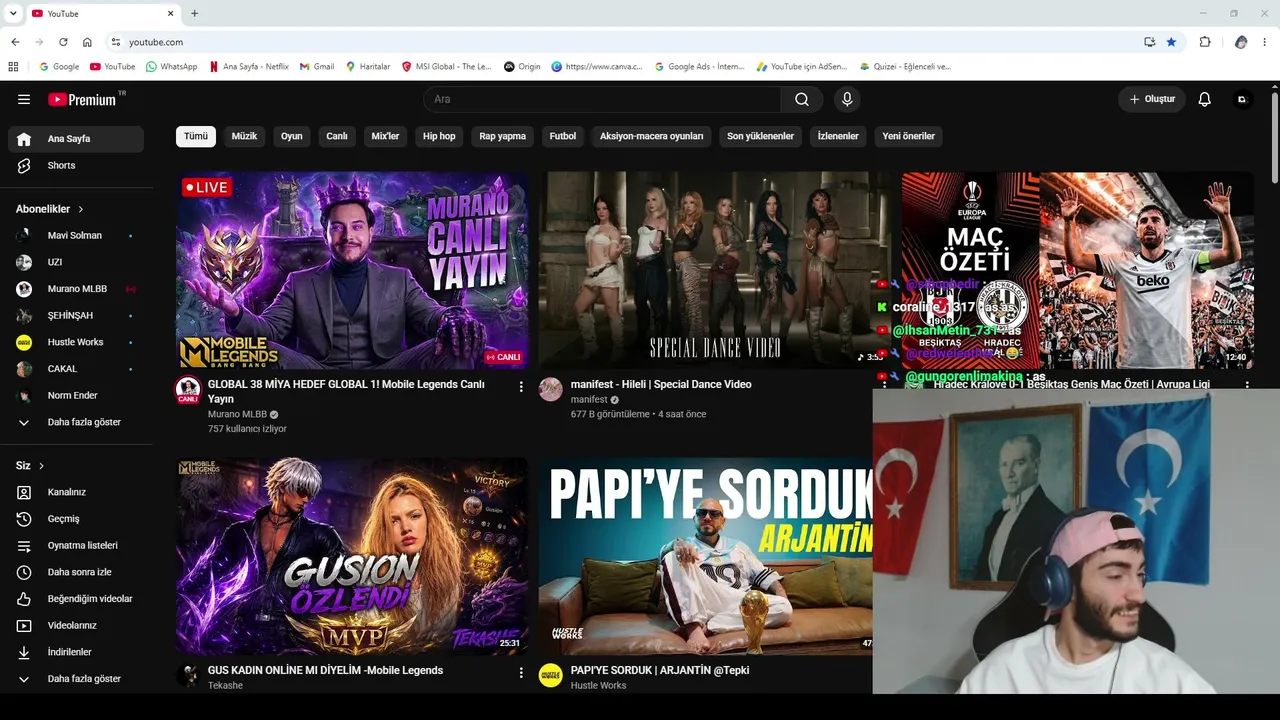The image size is (1280, 720).
Task: Open video title PAPI'YE SORDUK | ARJANTİN @Tepki
Action: pyautogui.click(x=660, y=670)
